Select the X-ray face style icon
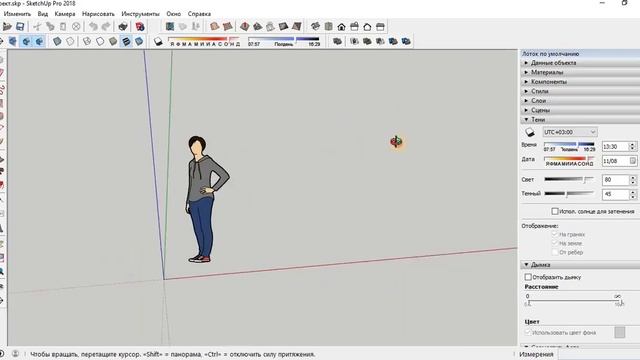The height and width of the screenshot is (360, 640). 57,41
